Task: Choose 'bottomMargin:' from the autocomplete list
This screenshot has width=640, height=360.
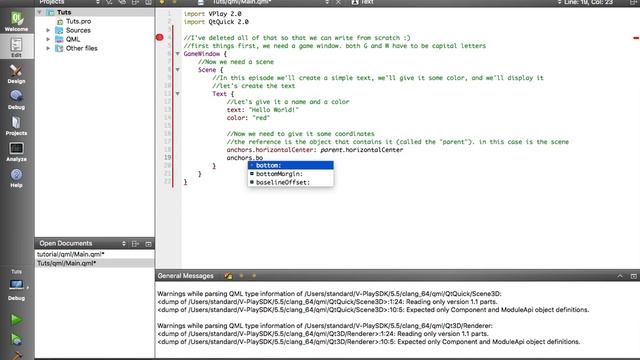Action: point(291,174)
